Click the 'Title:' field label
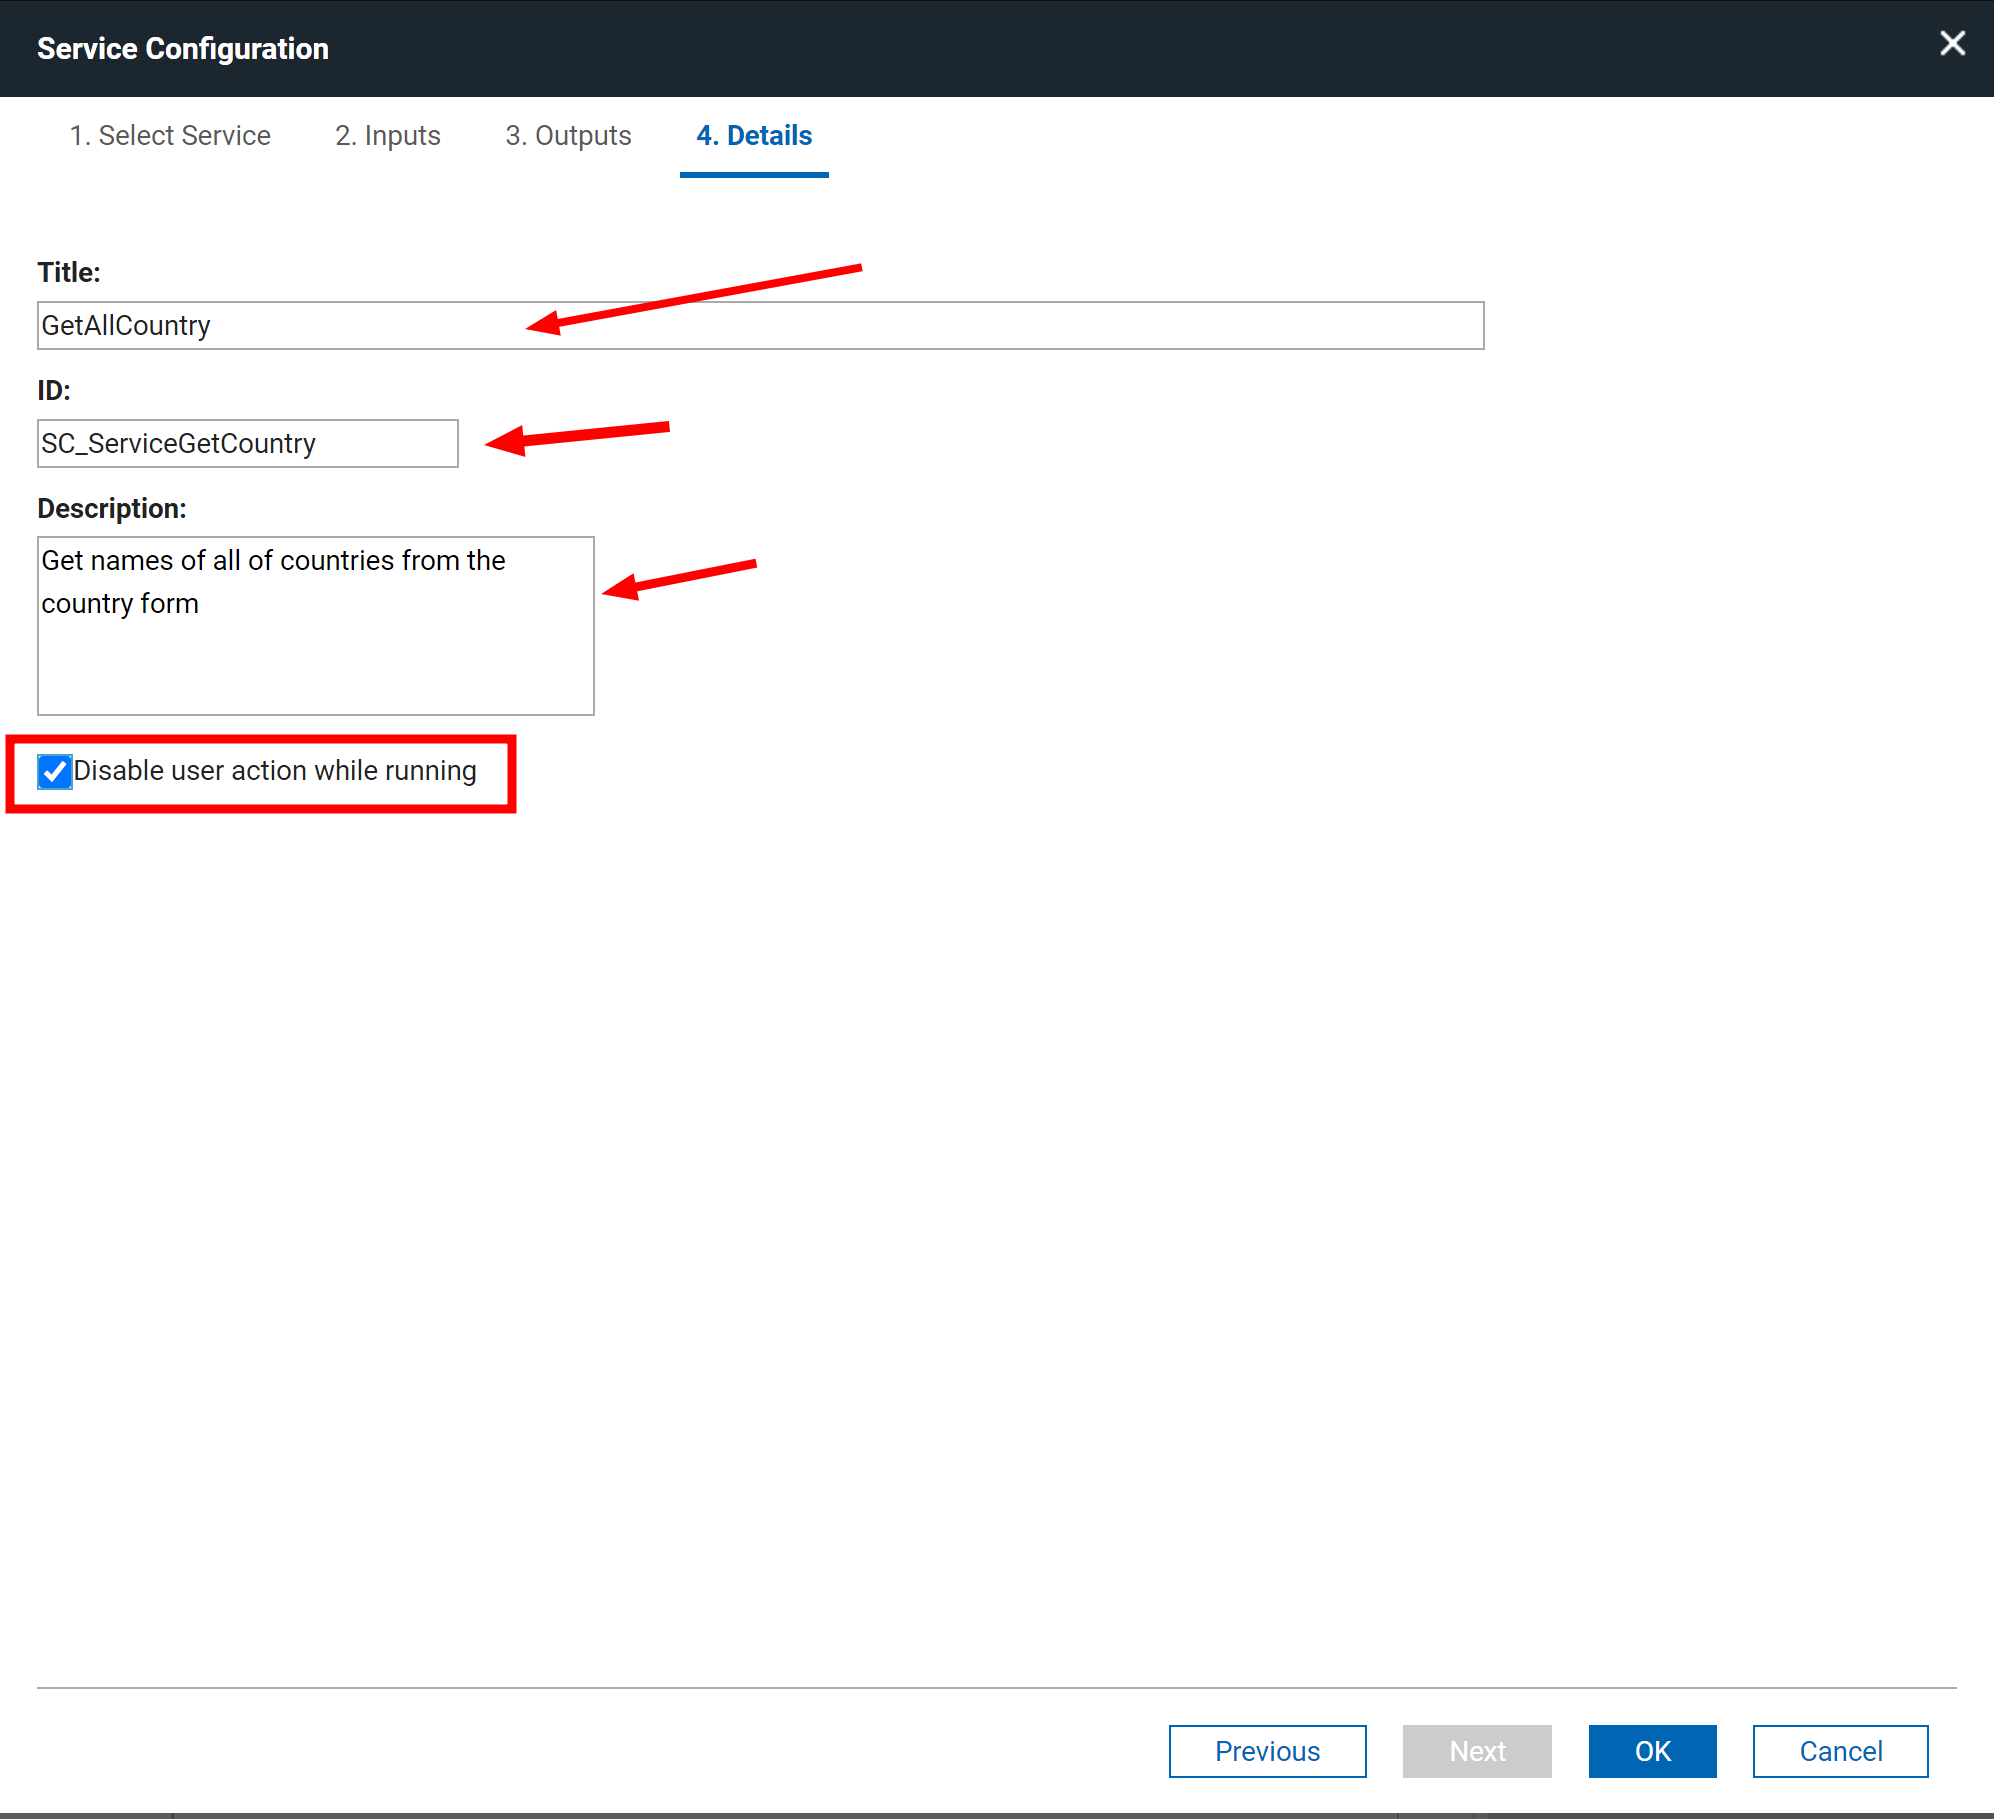 (69, 272)
